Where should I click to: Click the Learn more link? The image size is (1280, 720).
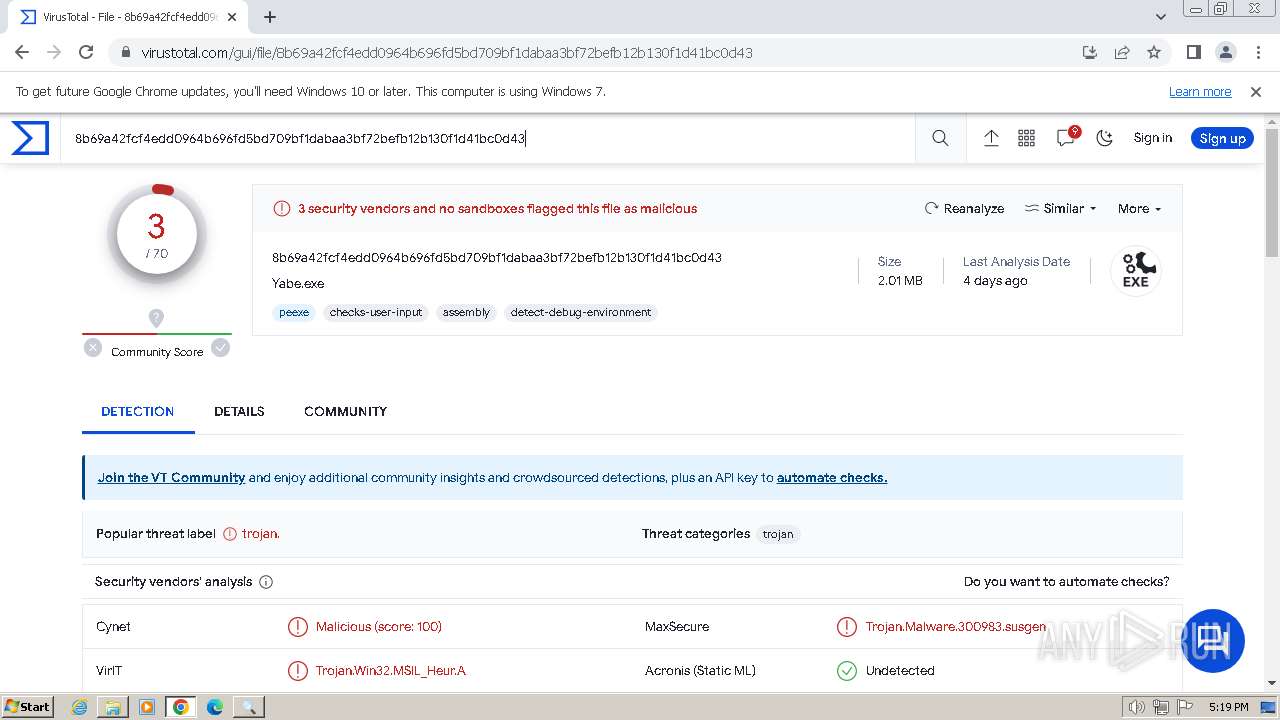[1200, 91]
